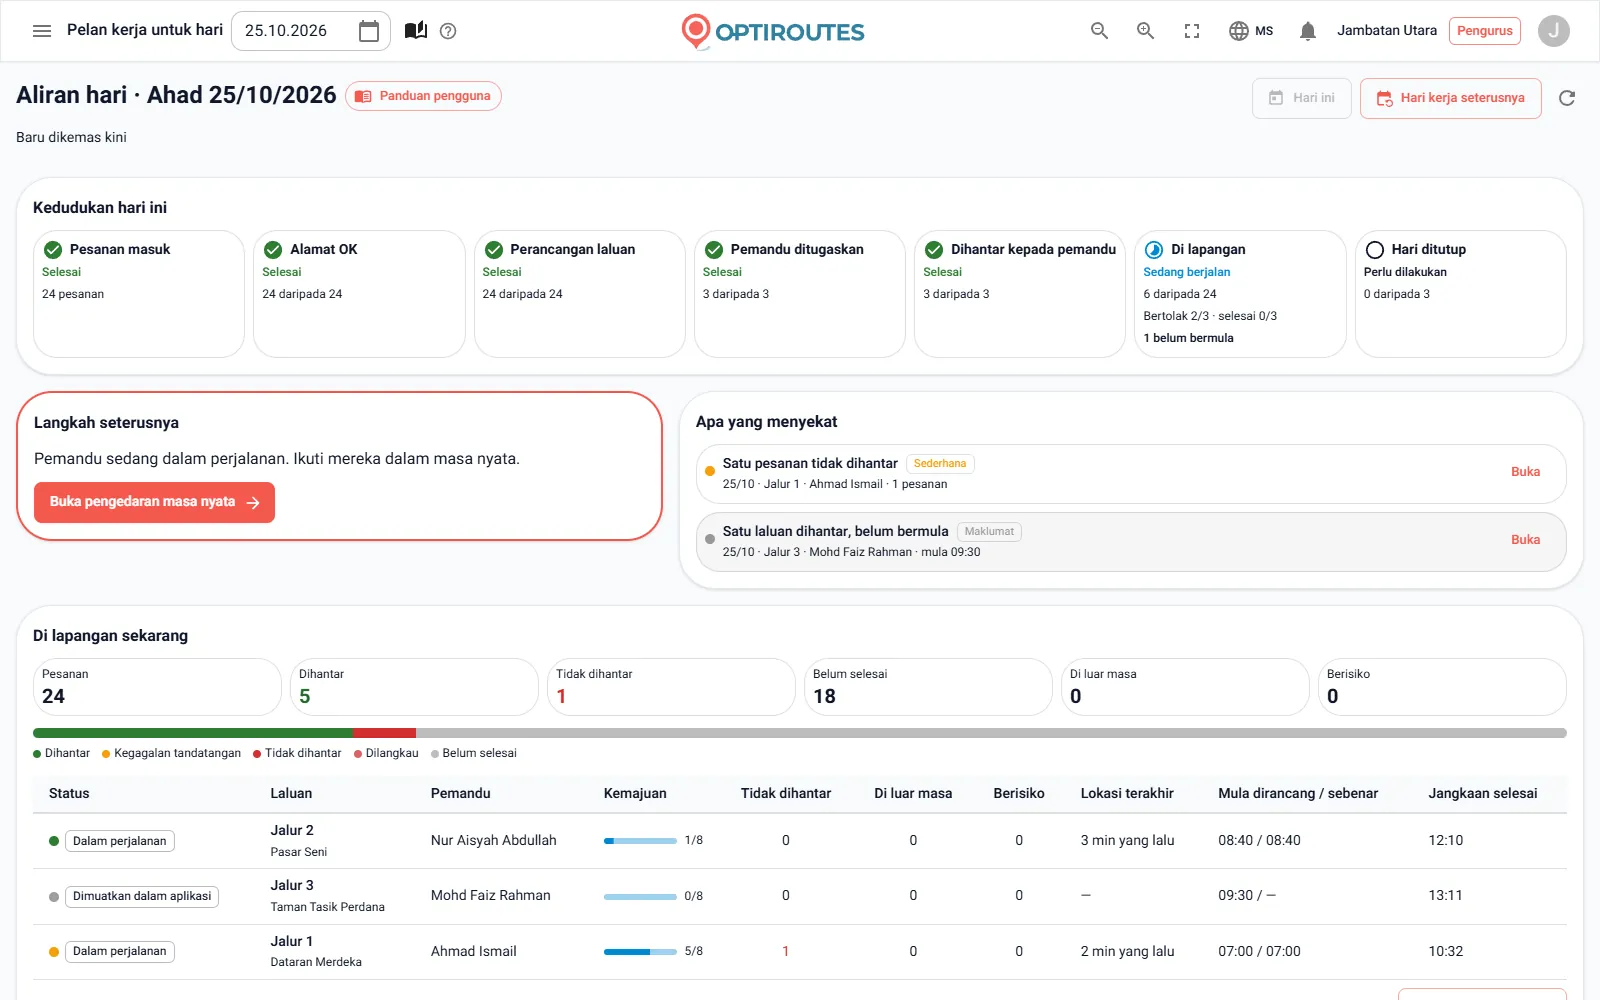Toggle fullscreen mode icon
The height and width of the screenshot is (1000, 1600).
(1192, 31)
